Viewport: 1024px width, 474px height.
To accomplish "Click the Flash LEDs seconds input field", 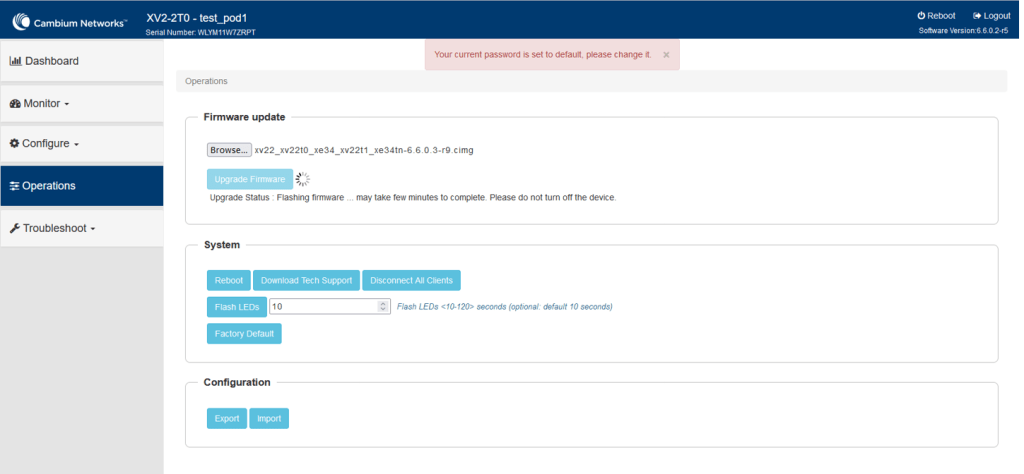I will (322, 306).
